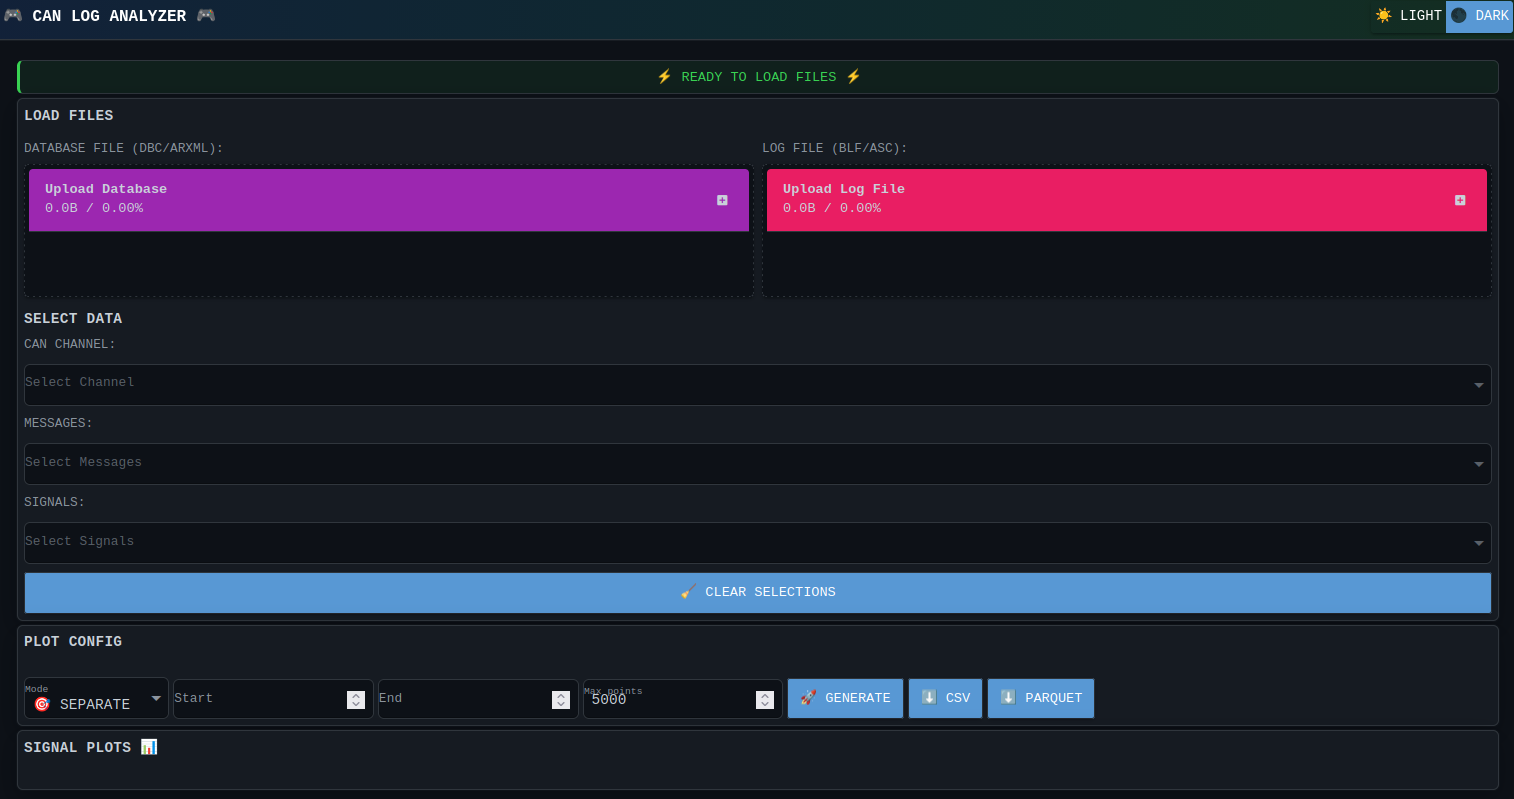Screen dimensions: 1514x799
Task: Click the gamepad icon right of title
Action: [206, 15]
